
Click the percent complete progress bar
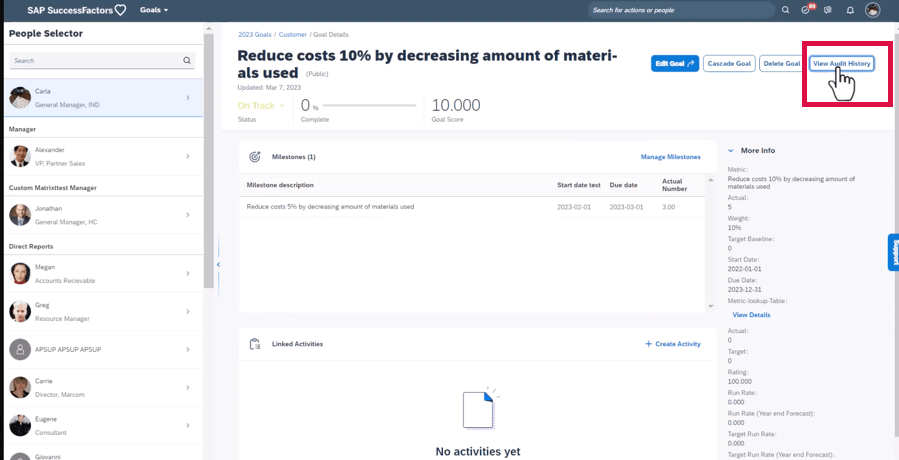pyautogui.click(x=371, y=105)
